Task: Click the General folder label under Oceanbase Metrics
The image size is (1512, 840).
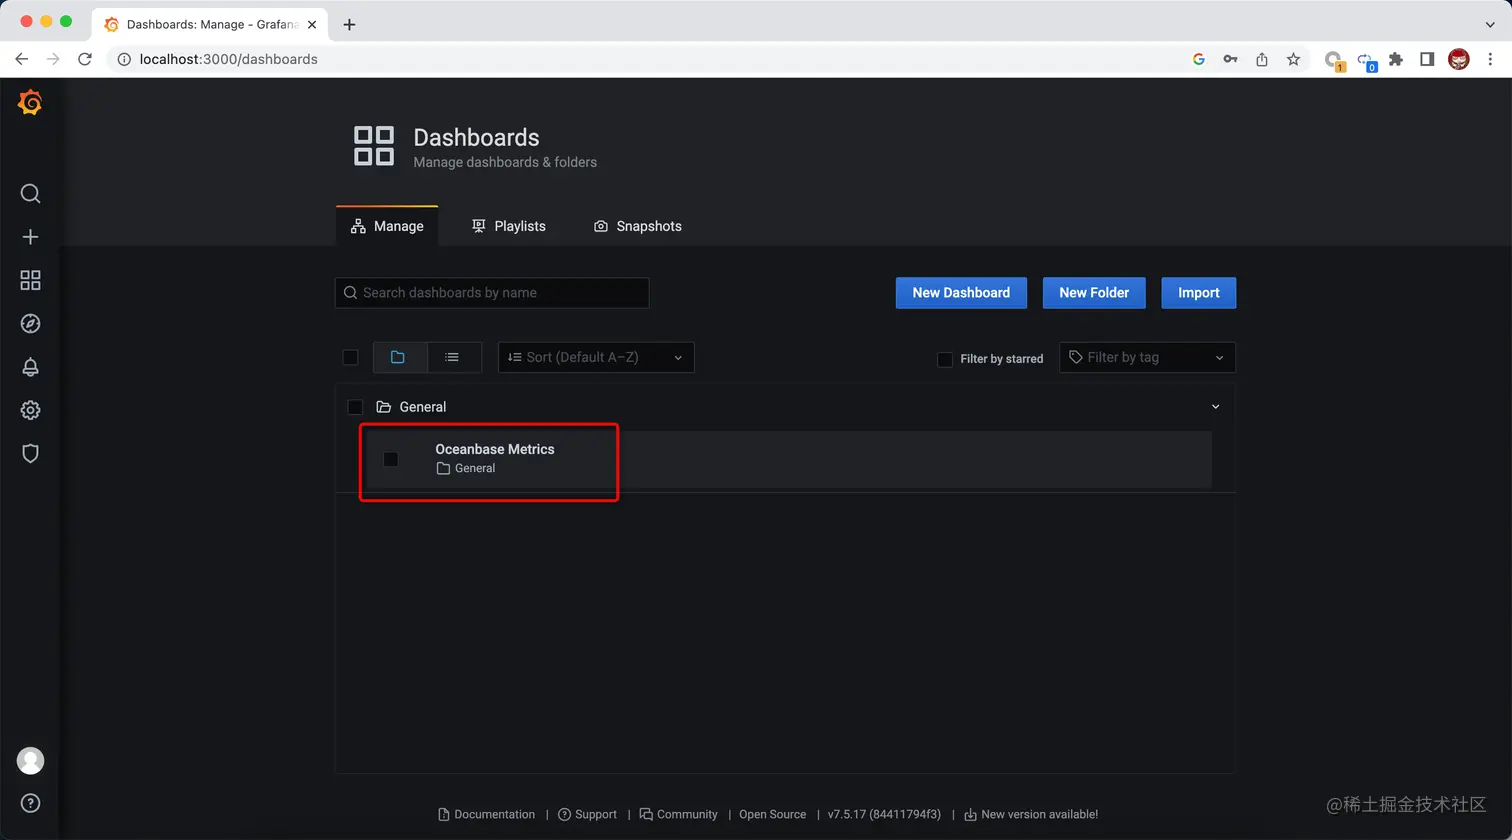Action: click(474, 468)
